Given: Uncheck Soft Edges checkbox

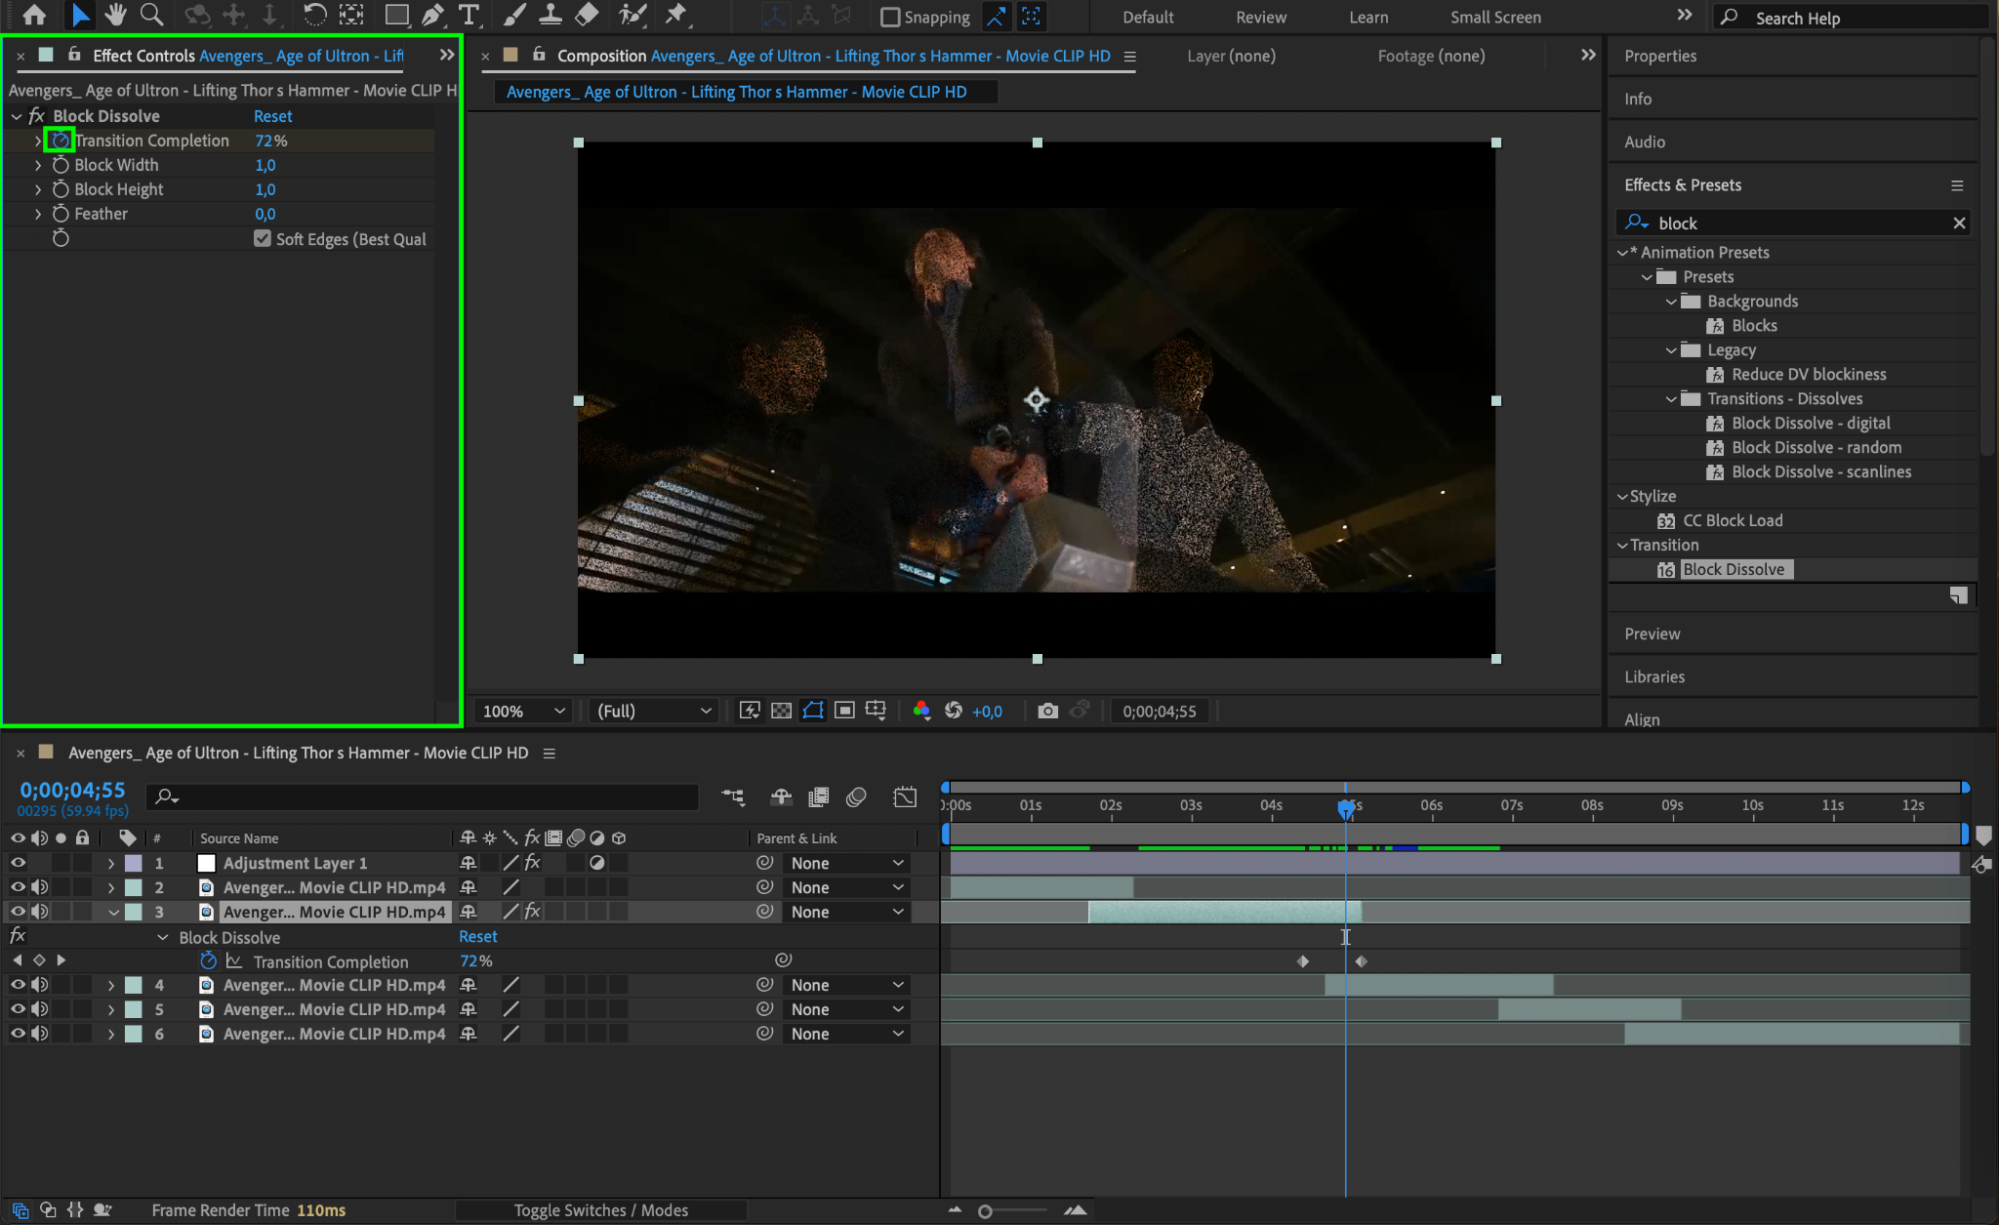Looking at the screenshot, I should point(262,239).
